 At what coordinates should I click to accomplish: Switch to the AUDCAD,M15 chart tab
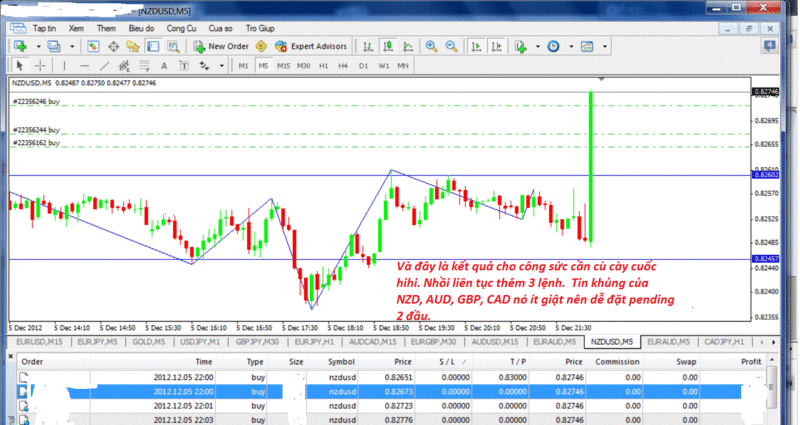372,342
